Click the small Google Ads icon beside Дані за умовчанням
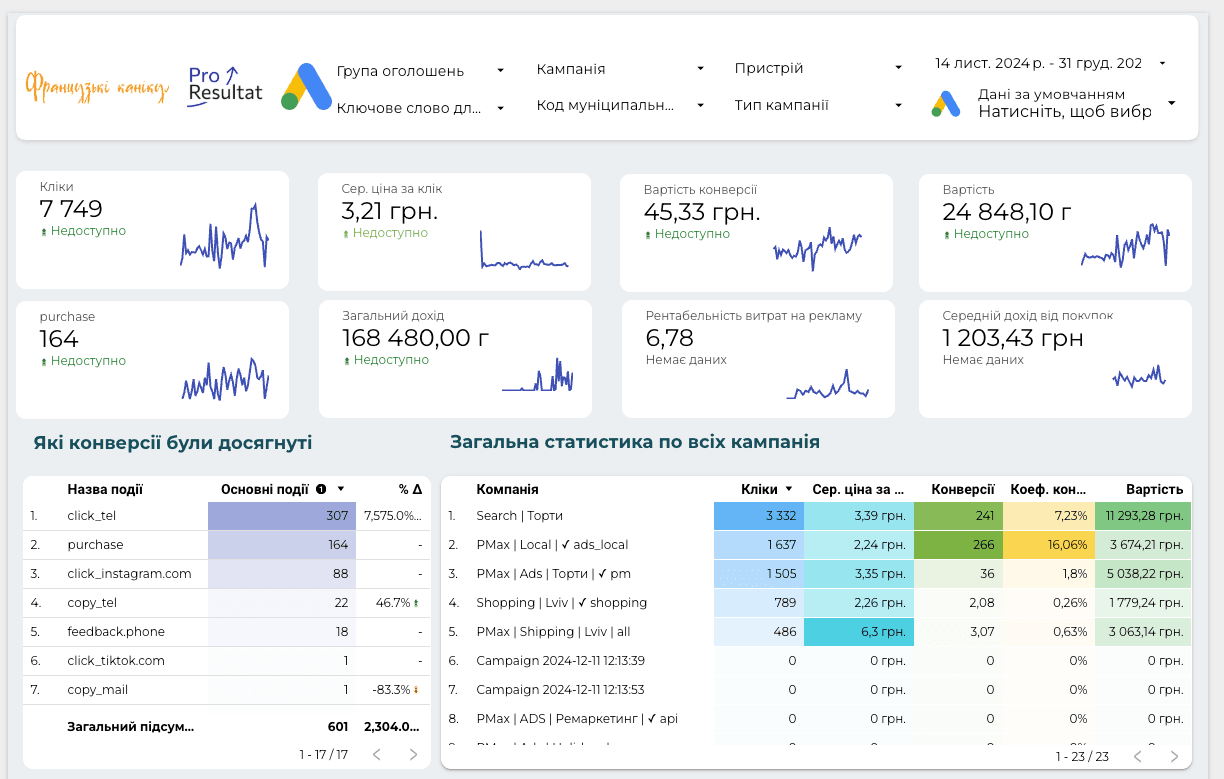This screenshot has height=779, width=1224. pos(945,104)
